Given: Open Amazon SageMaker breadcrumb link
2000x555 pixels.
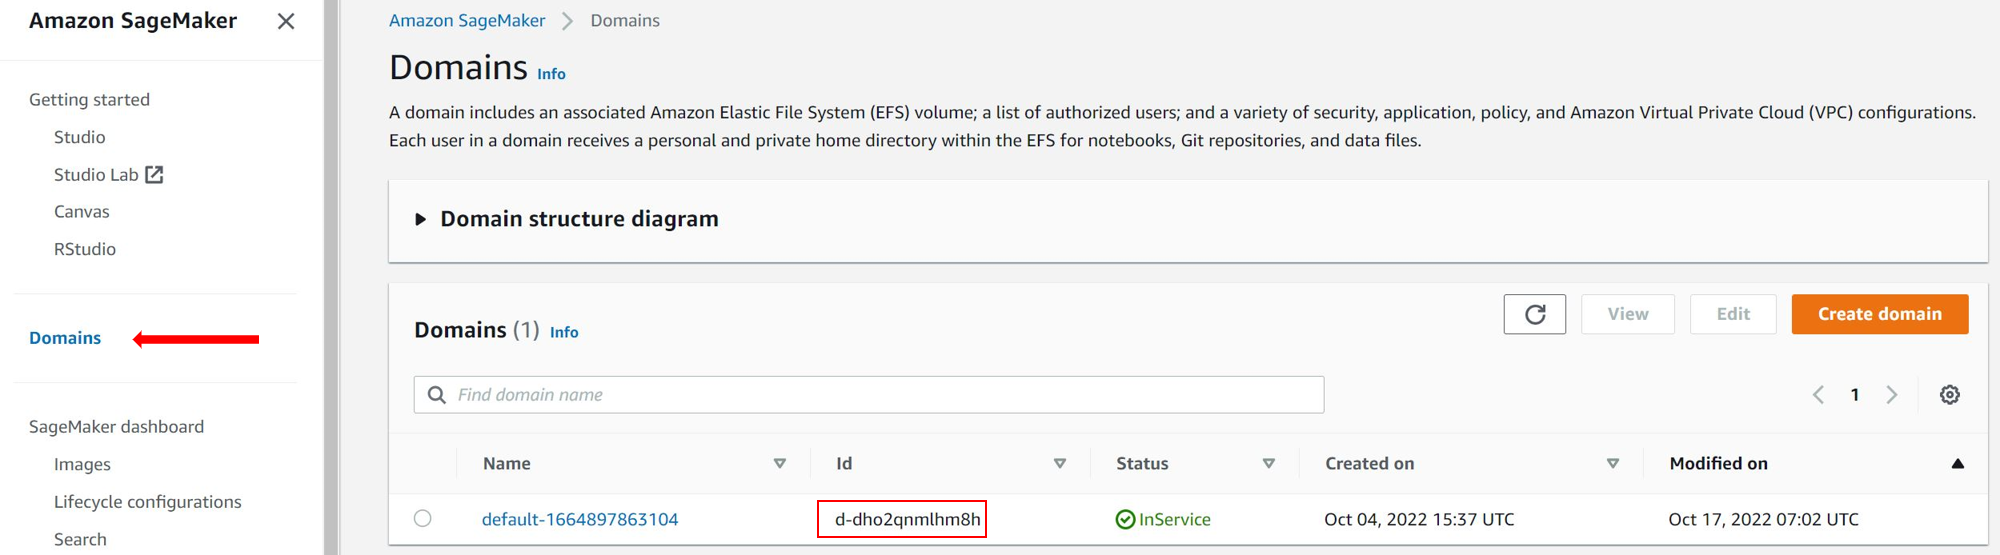Looking at the screenshot, I should (467, 20).
